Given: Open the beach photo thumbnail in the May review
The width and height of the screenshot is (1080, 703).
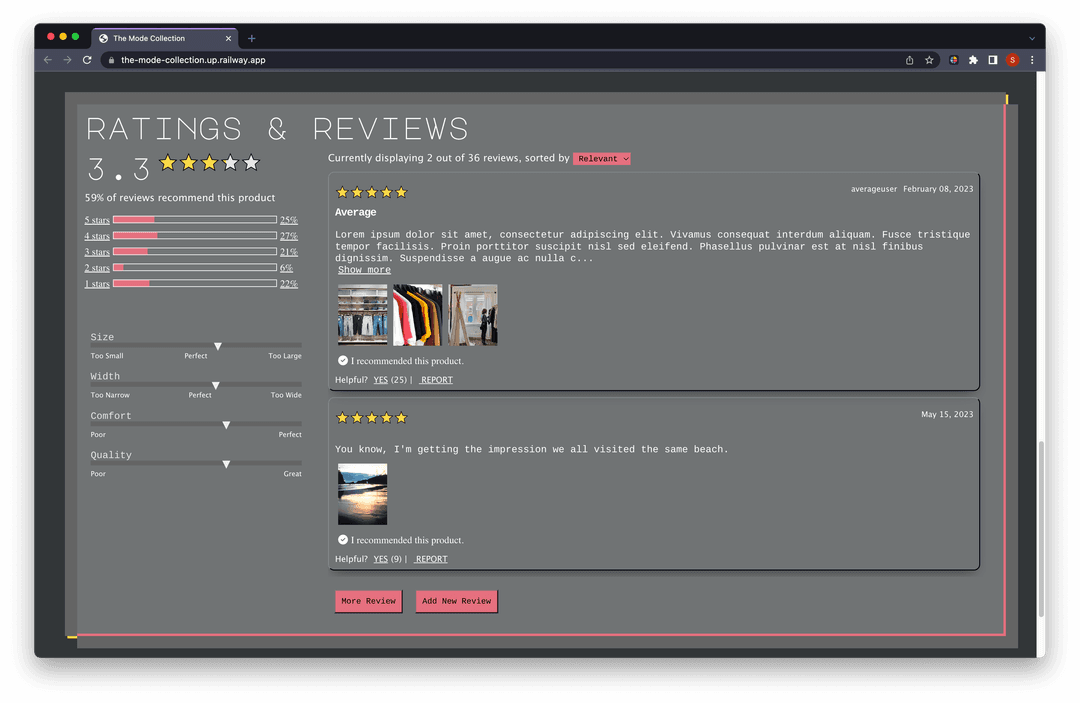Looking at the screenshot, I should pos(361,494).
